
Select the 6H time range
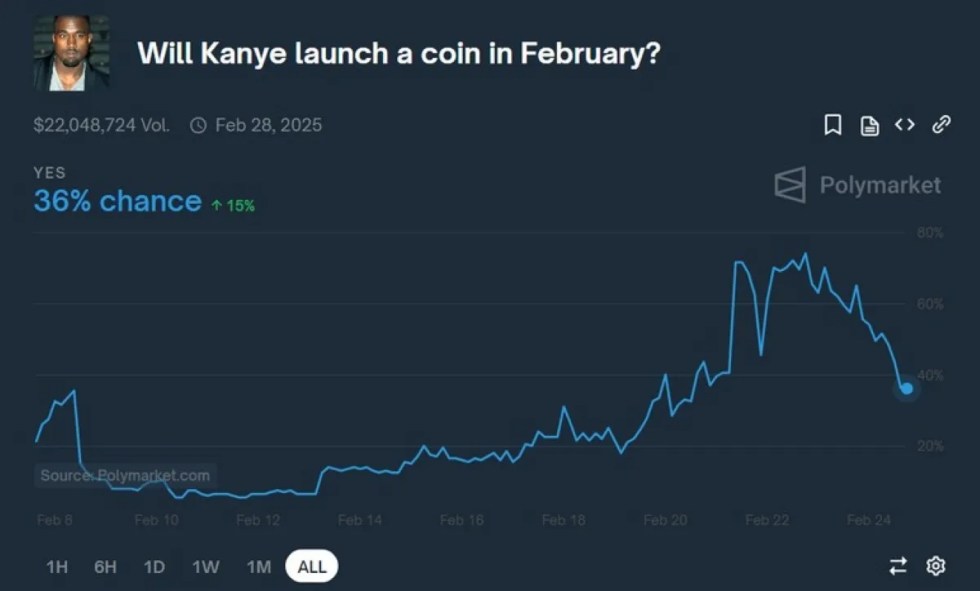tap(105, 567)
